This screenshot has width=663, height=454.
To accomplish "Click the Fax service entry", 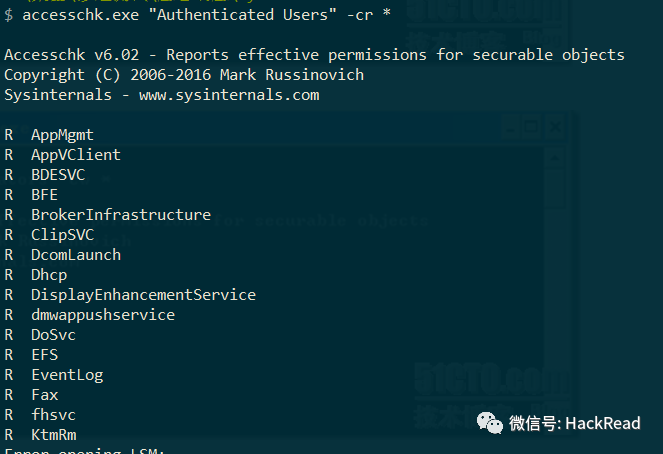I will (44, 395).
